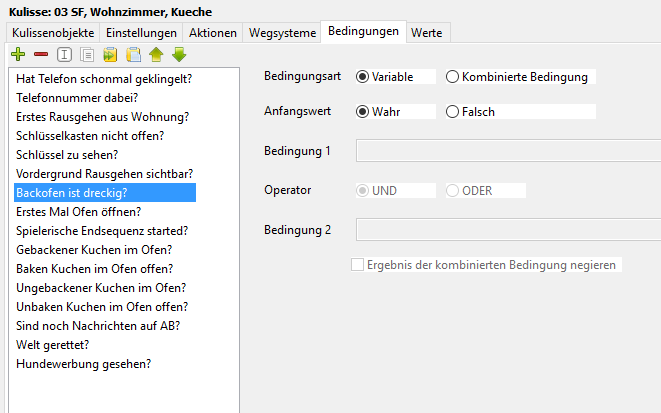Open the Bedingung 2 dropdown field
The width and height of the screenshot is (661, 413).
(508, 229)
